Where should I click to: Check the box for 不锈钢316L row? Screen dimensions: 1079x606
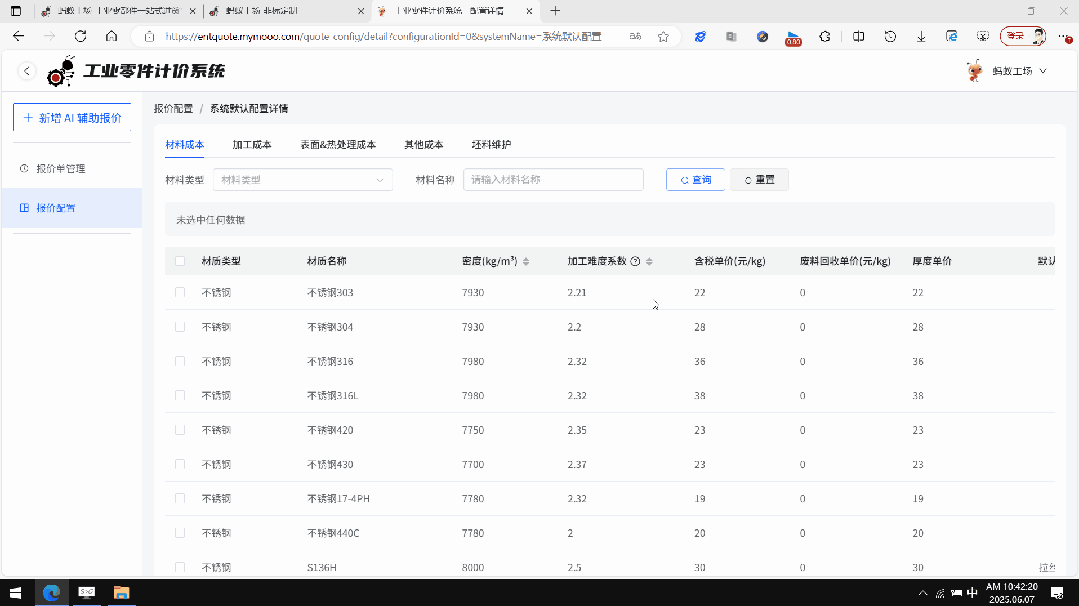[x=180, y=396]
